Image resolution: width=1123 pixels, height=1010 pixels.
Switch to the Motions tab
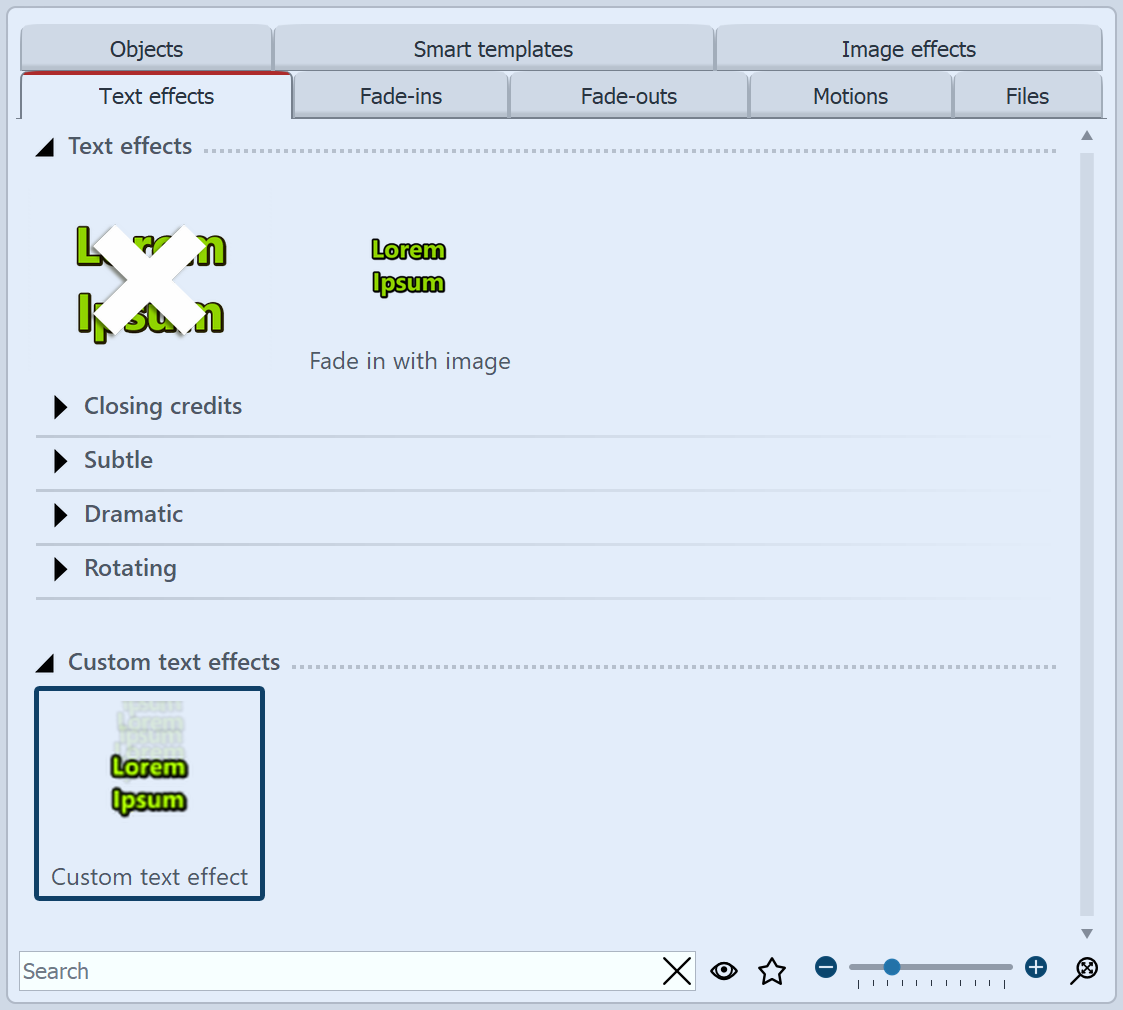point(849,95)
